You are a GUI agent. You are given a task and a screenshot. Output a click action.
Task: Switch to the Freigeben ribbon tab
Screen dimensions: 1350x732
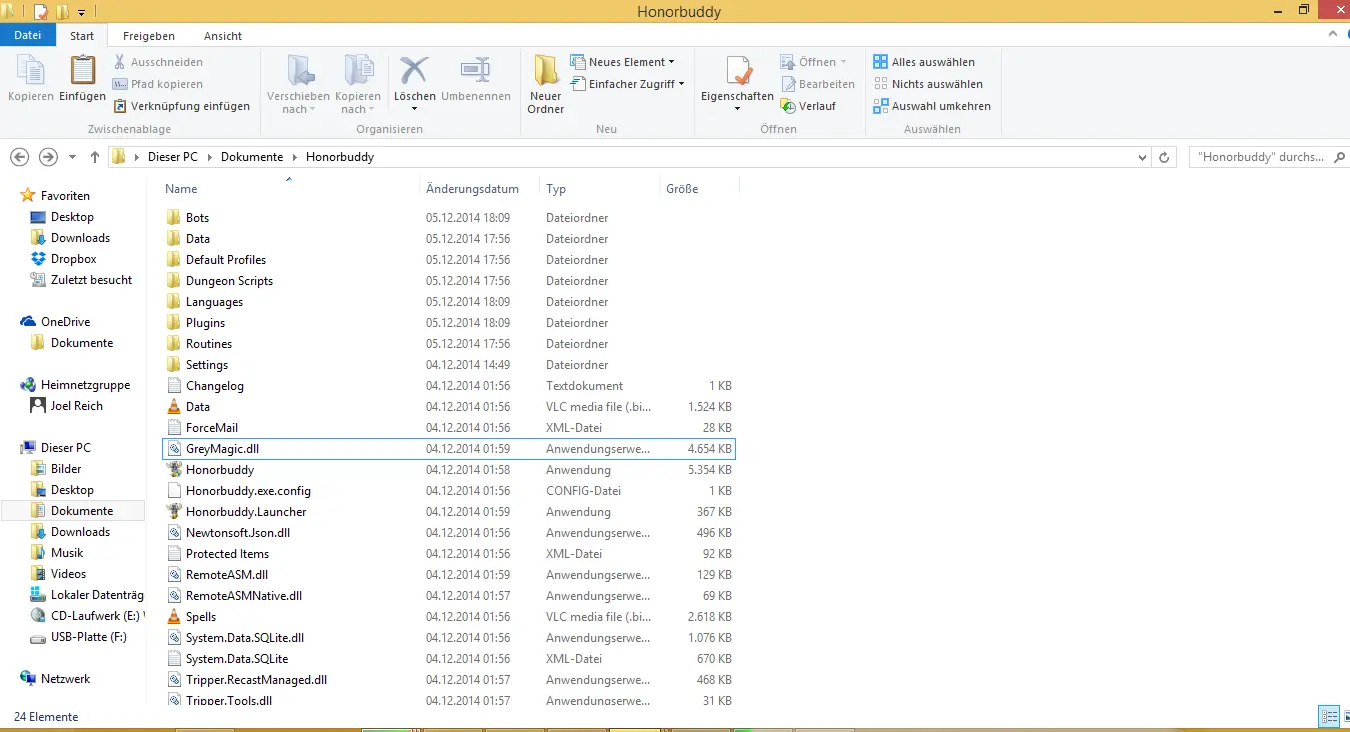[x=149, y=36]
